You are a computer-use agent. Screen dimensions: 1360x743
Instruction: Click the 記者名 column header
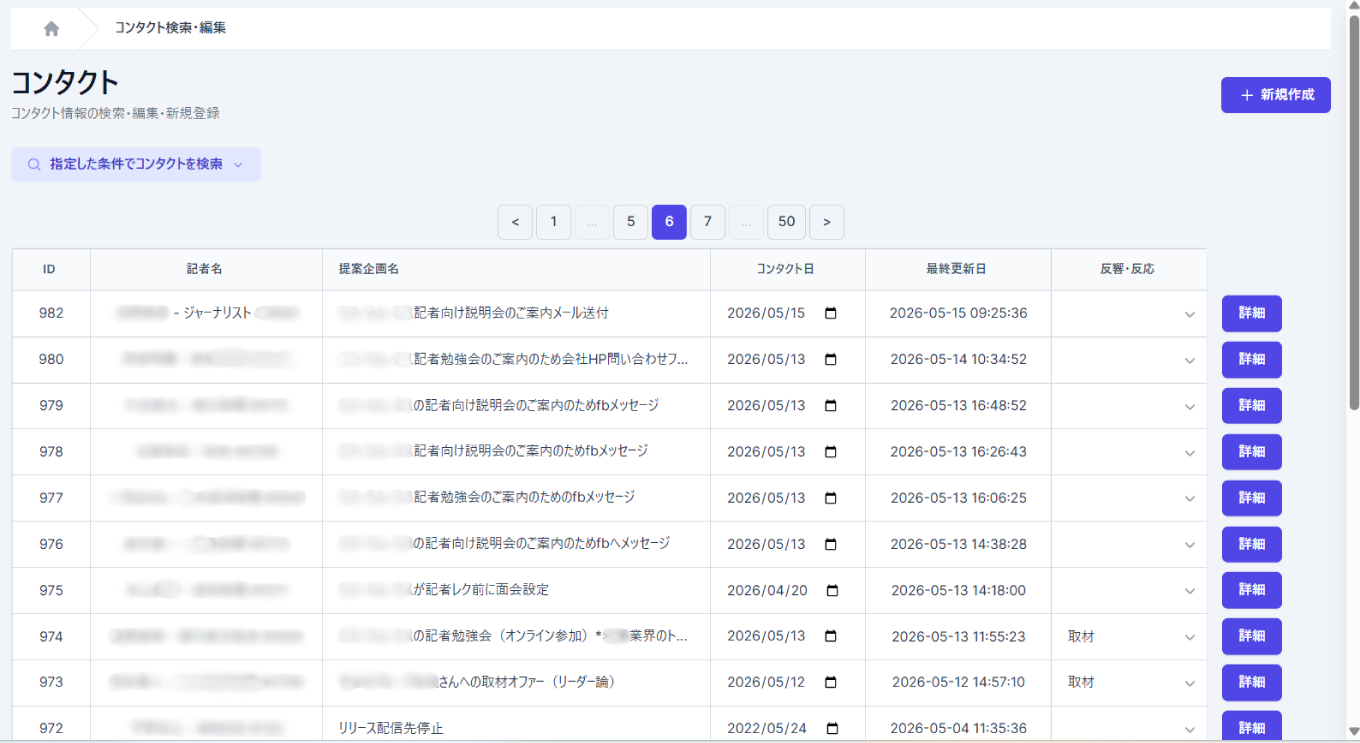(x=206, y=270)
